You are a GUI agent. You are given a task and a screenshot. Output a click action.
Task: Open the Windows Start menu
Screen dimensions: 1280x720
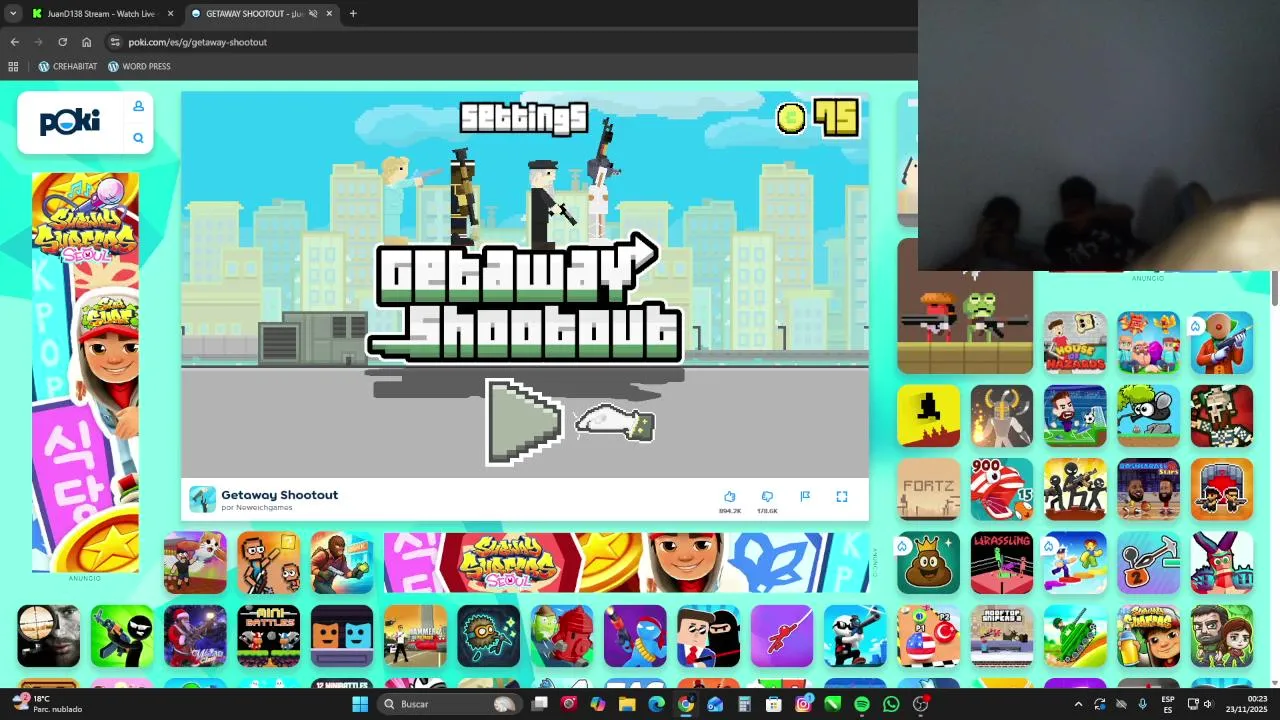pos(360,704)
